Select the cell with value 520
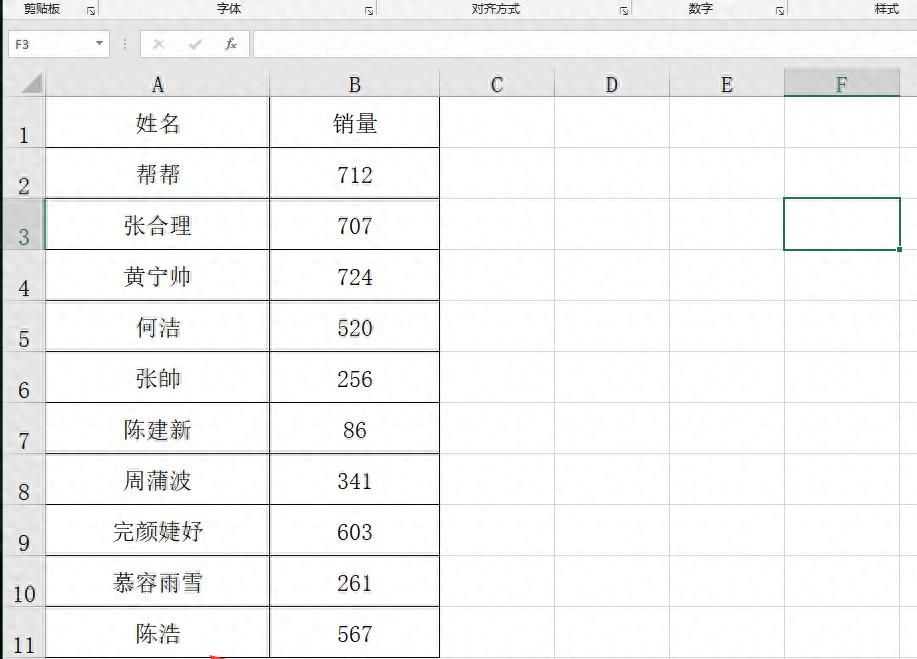The height and width of the screenshot is (659, 917). click(354, 326)
